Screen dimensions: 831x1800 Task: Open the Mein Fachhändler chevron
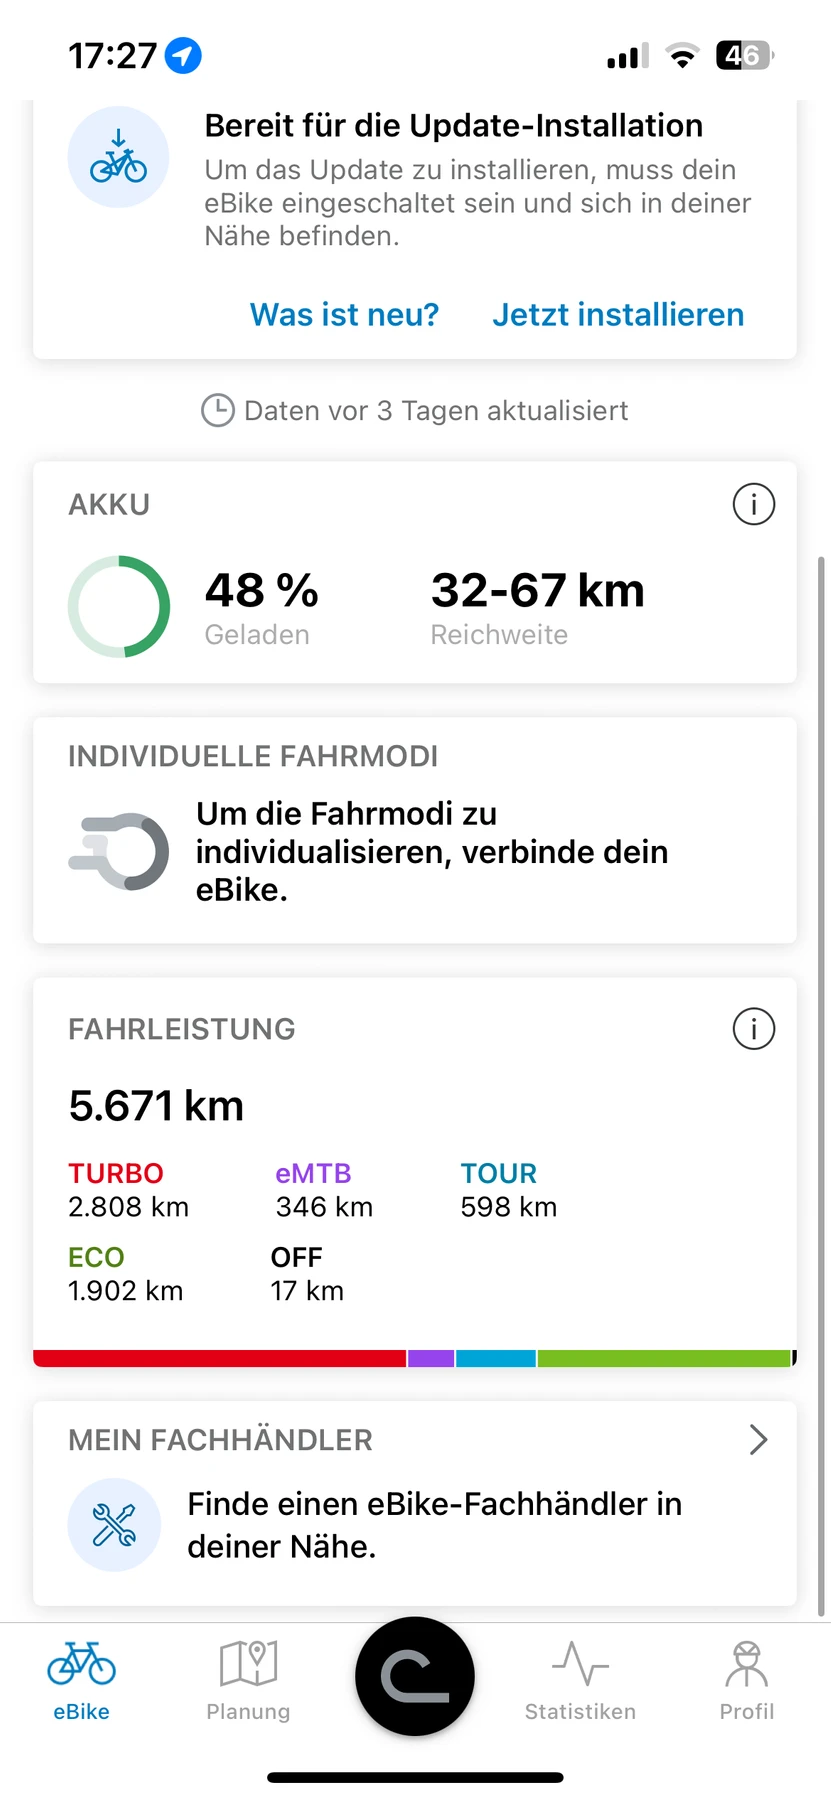pos(758,1439)
